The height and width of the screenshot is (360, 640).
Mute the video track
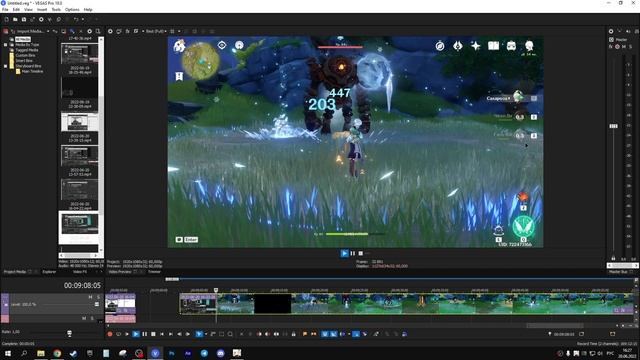pos(90,297)
